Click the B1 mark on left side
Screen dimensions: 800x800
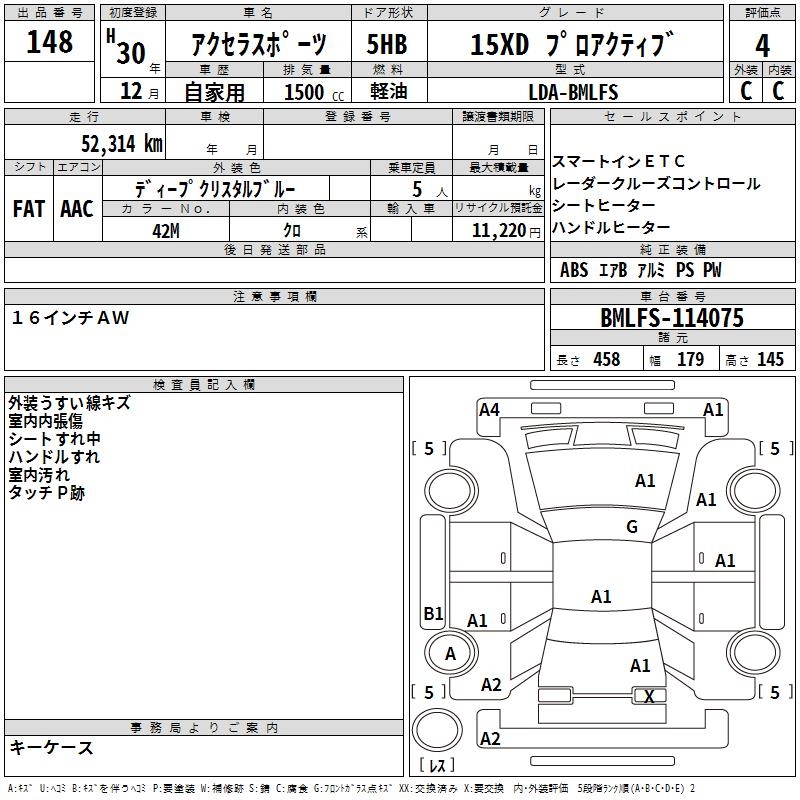434,613
